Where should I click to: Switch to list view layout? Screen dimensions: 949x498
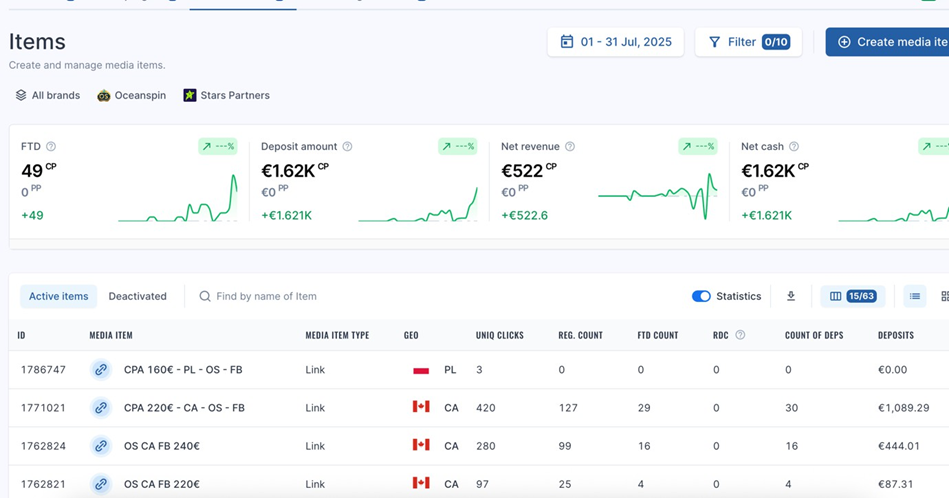pos(914,296)
